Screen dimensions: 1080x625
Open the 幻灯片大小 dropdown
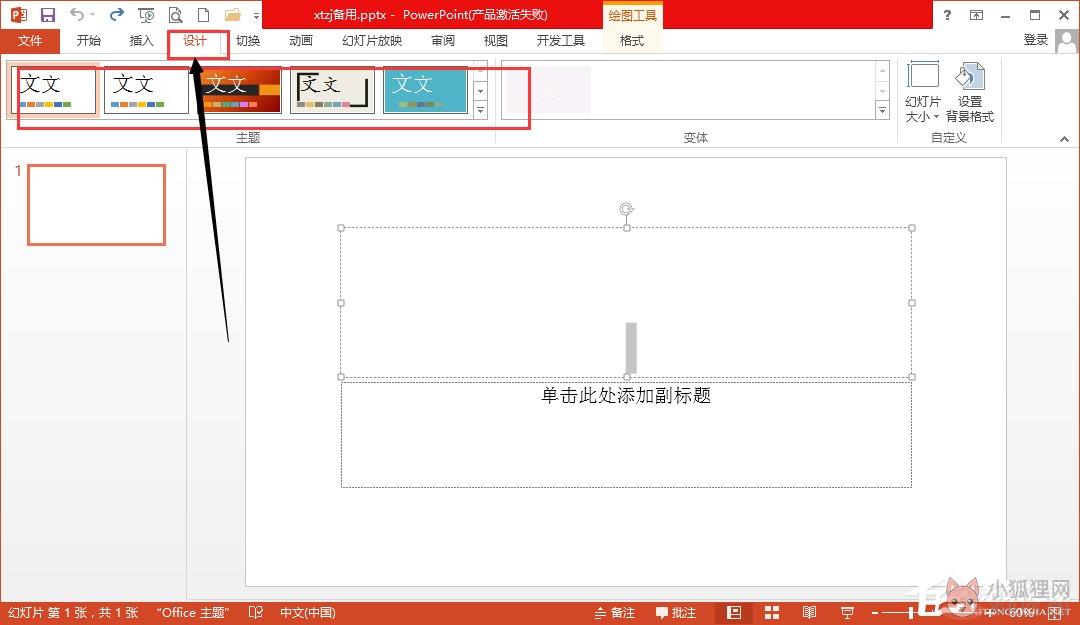click(x=922, y=92)
